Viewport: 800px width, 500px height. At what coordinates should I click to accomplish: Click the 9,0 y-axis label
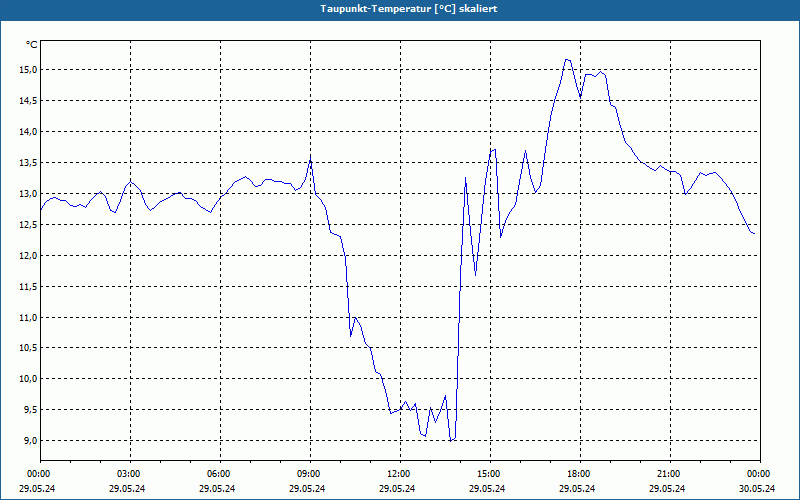point(31,440)
